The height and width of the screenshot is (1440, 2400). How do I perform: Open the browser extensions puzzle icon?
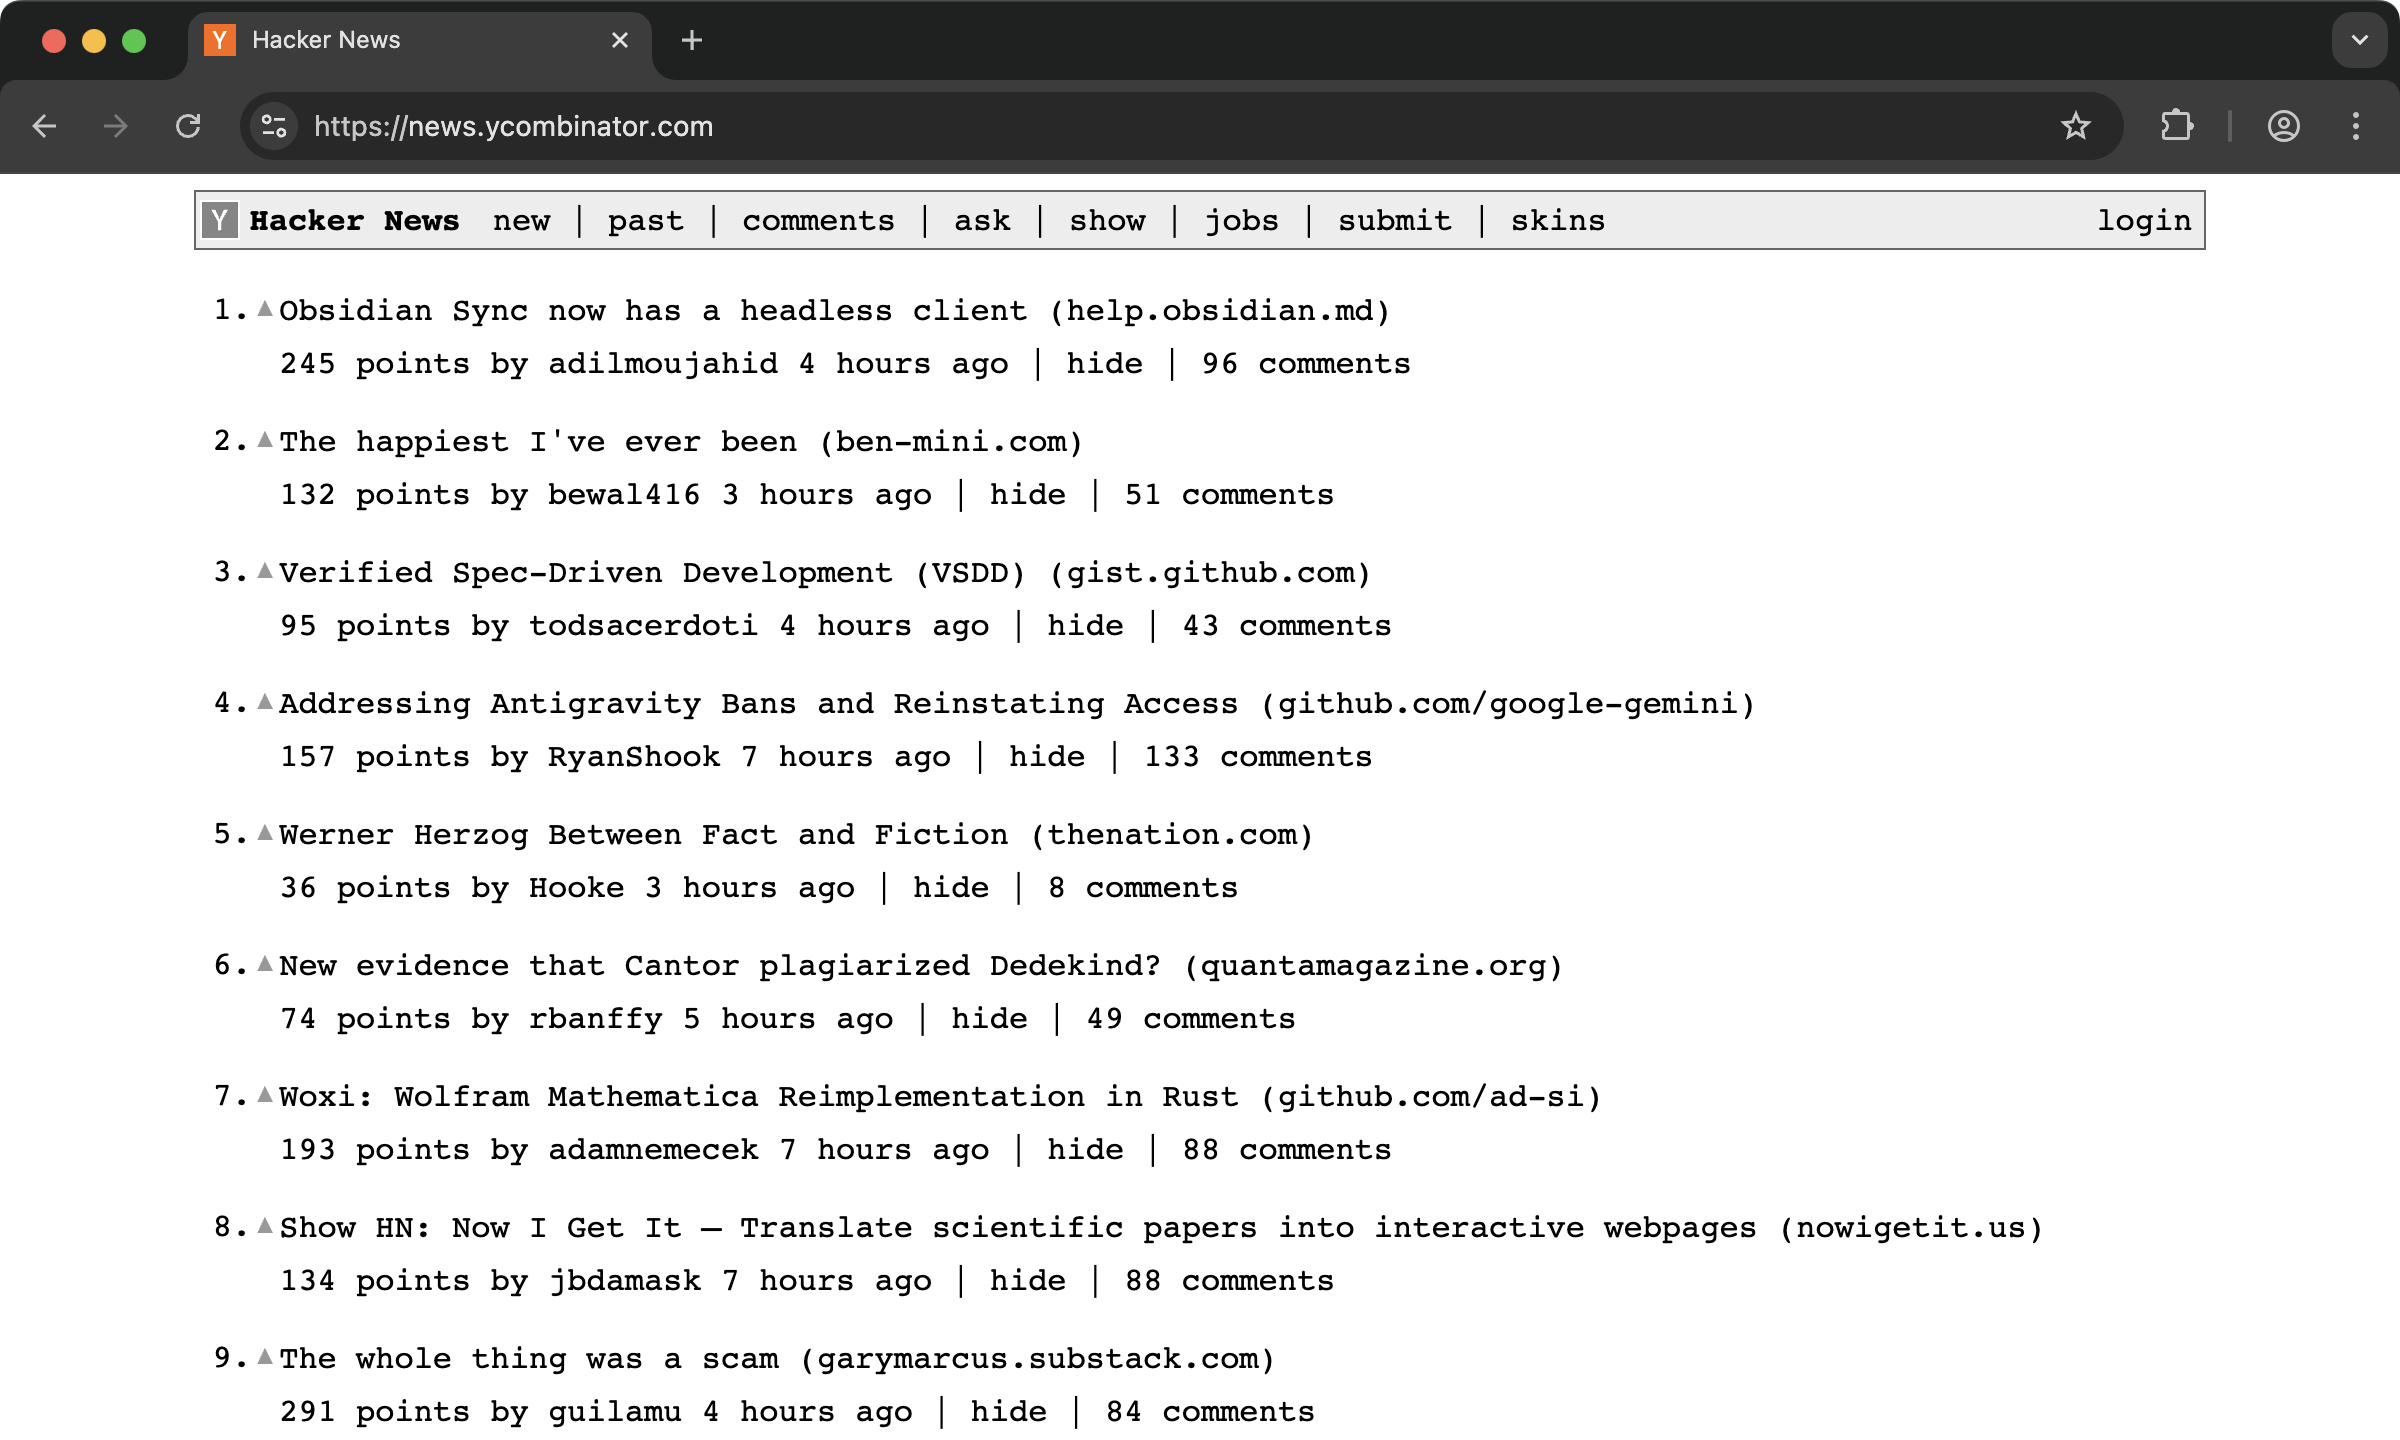tap(2176, 126)
